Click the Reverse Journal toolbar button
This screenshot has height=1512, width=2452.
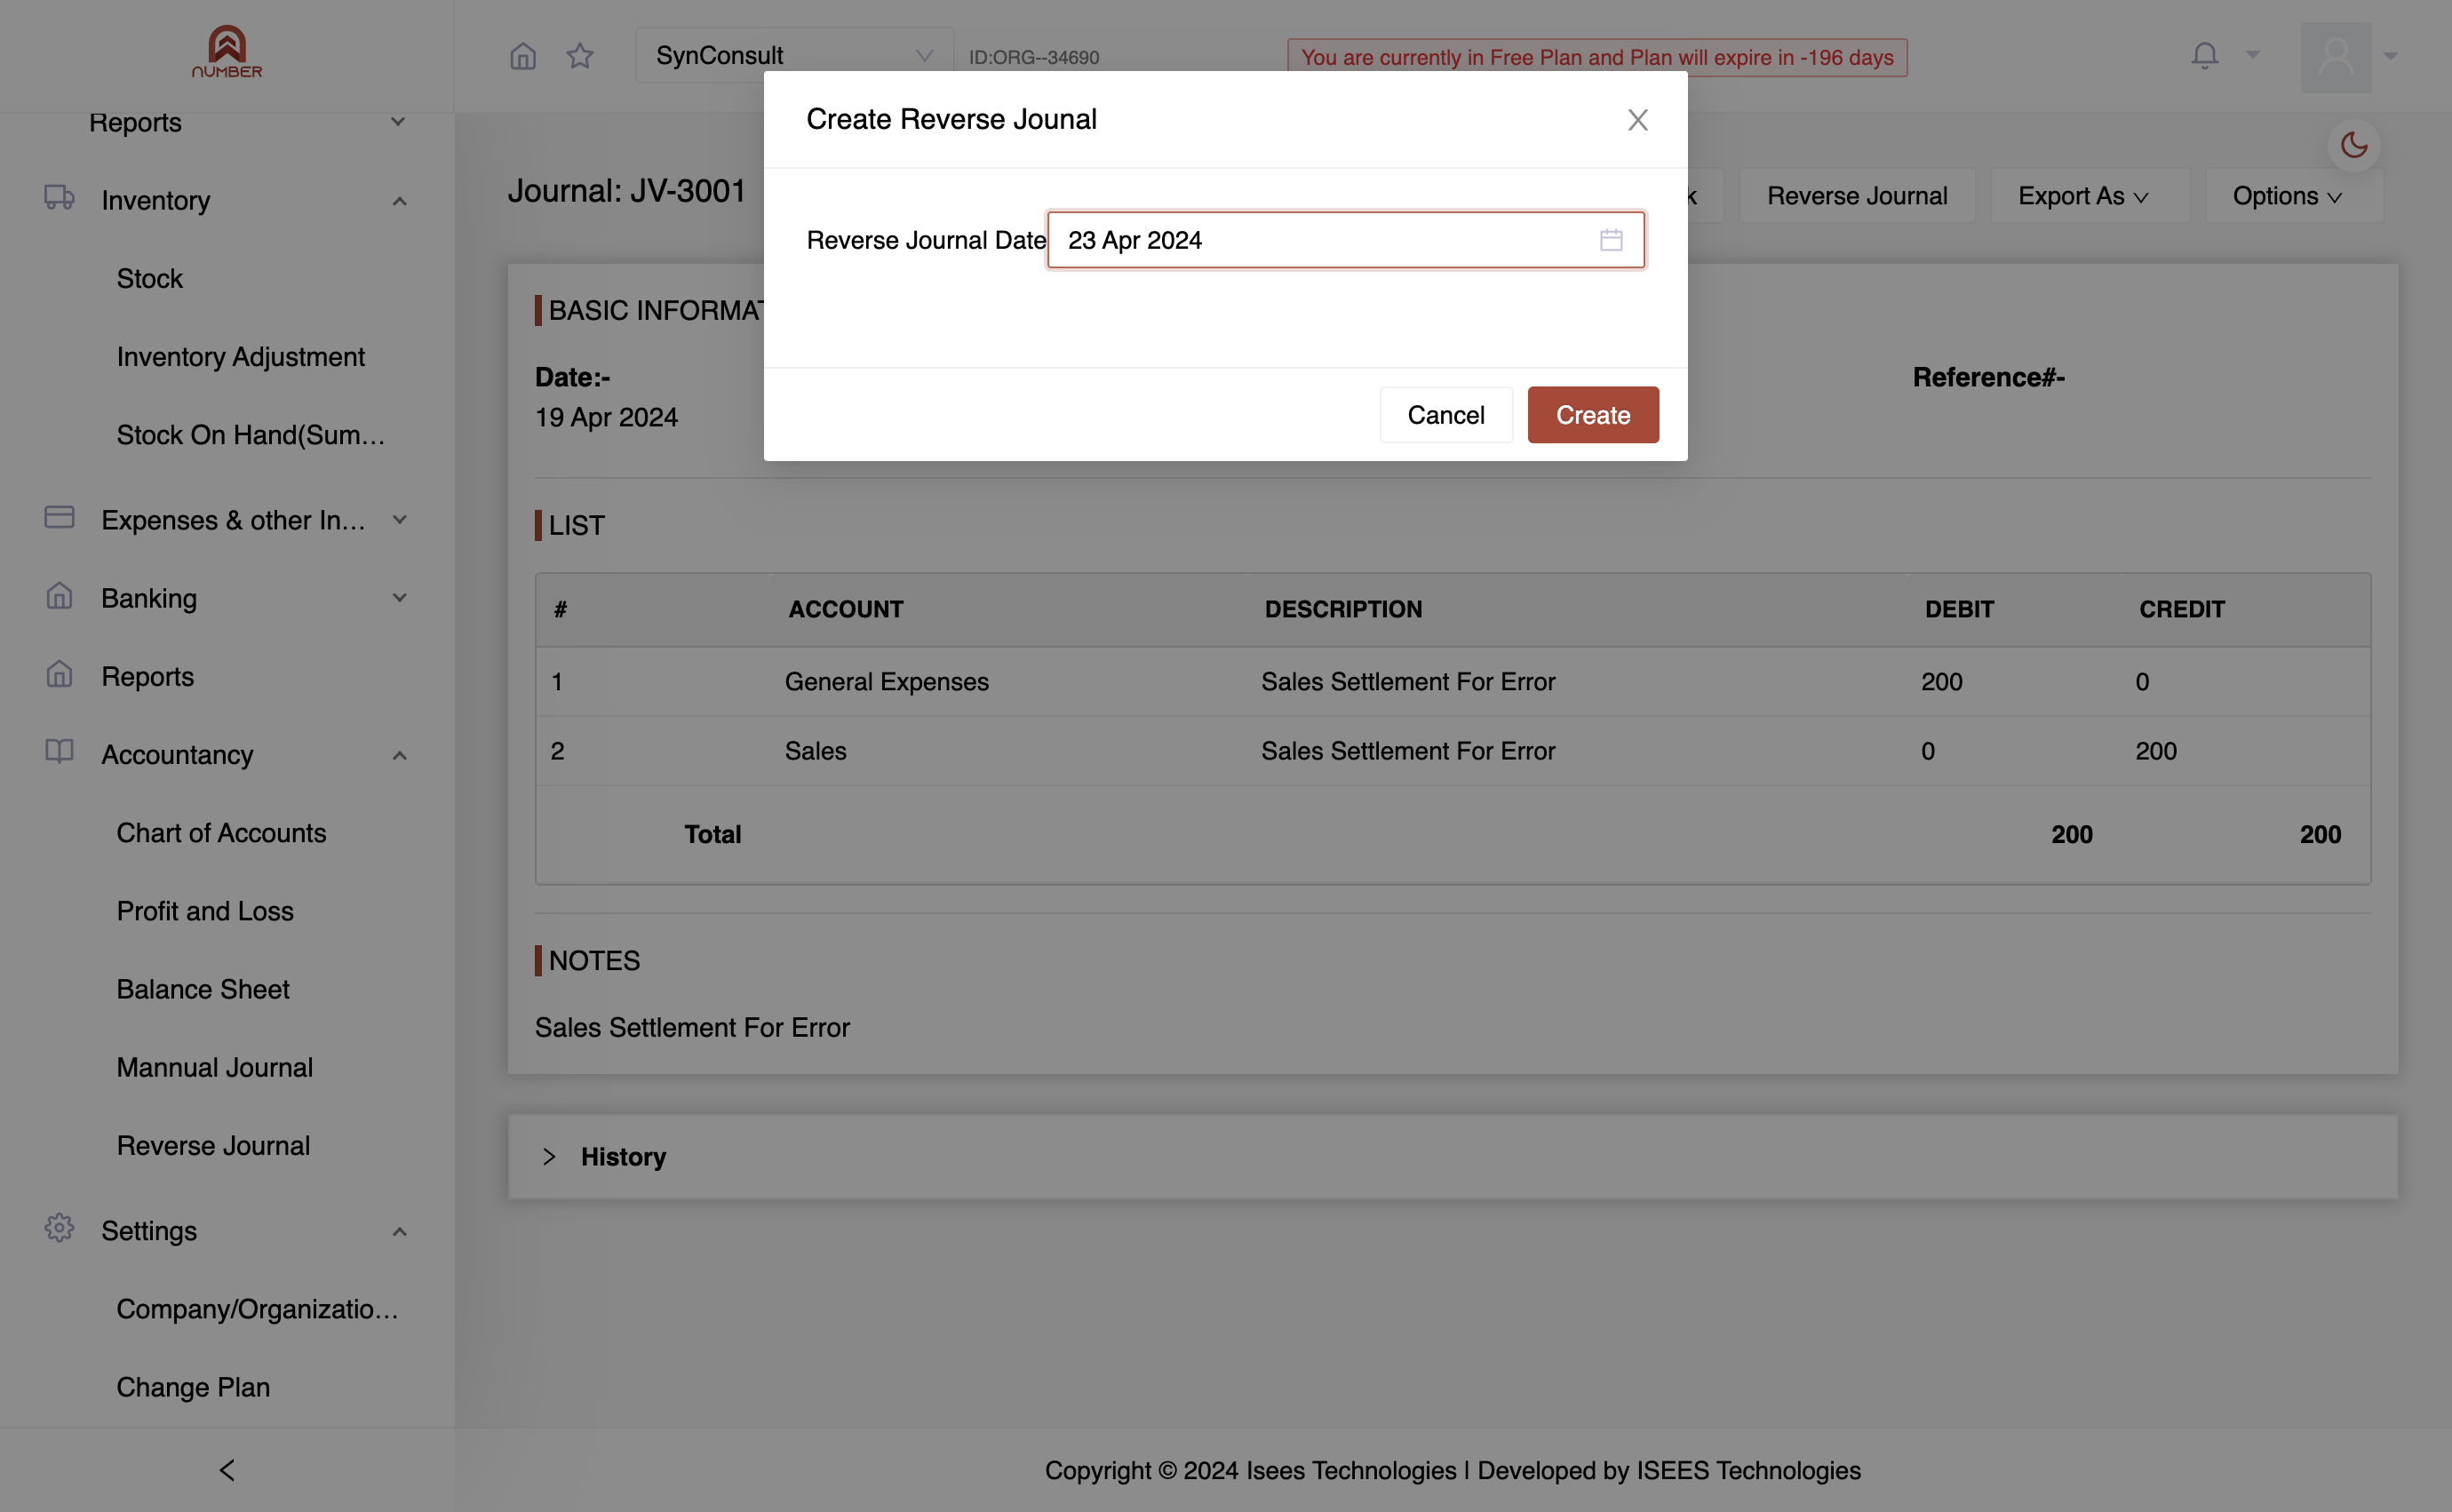click(x=1857, y=196)
